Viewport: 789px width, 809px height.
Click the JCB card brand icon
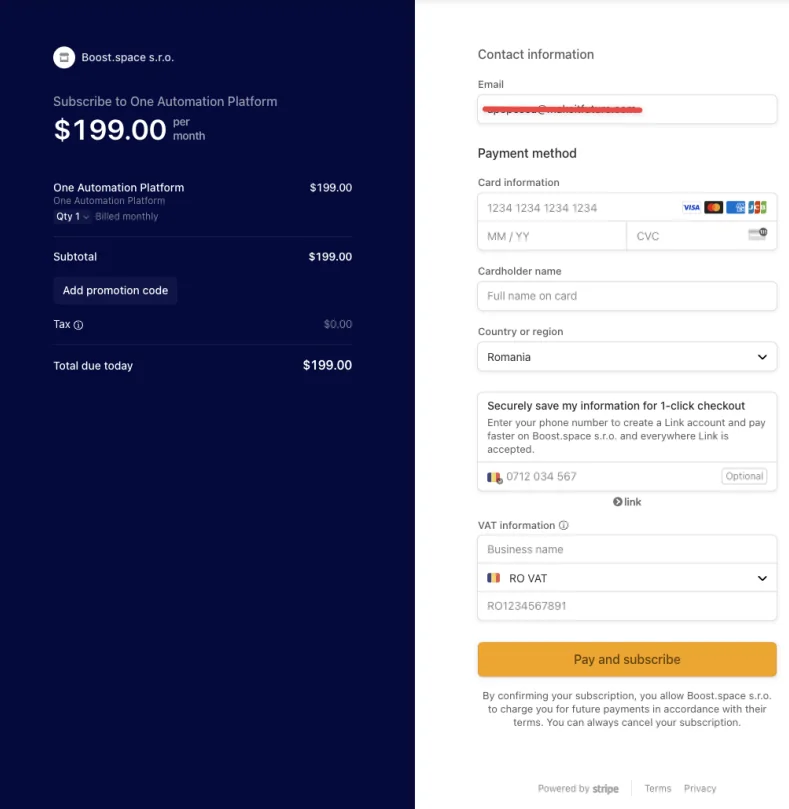758,207
